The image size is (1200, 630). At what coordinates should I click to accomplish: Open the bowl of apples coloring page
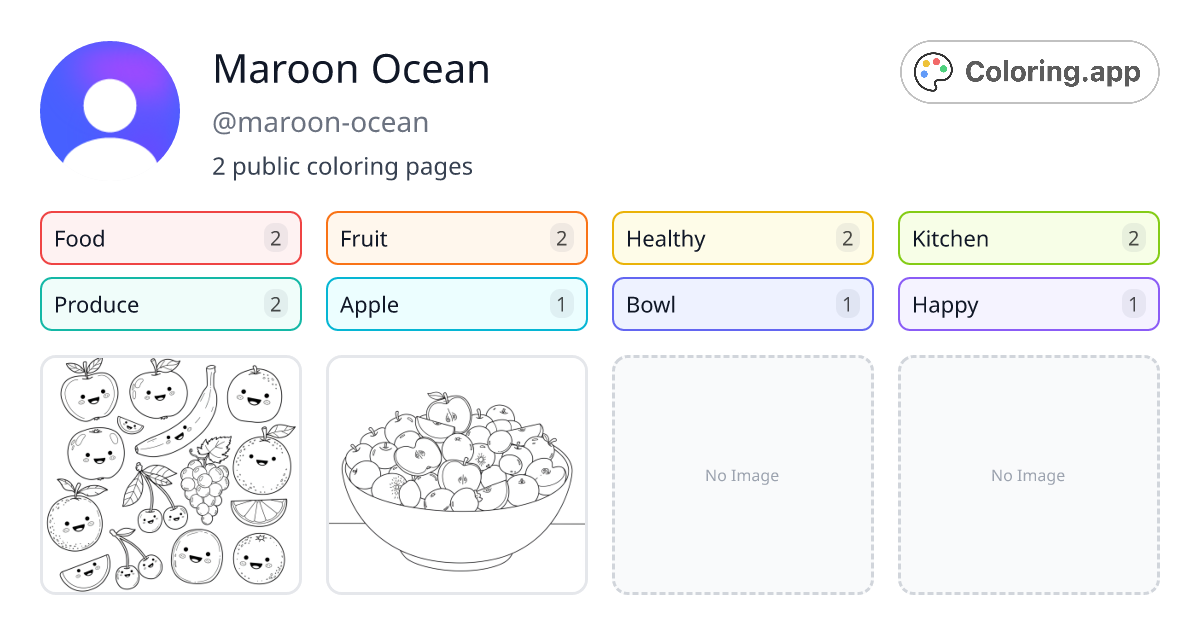457,475
